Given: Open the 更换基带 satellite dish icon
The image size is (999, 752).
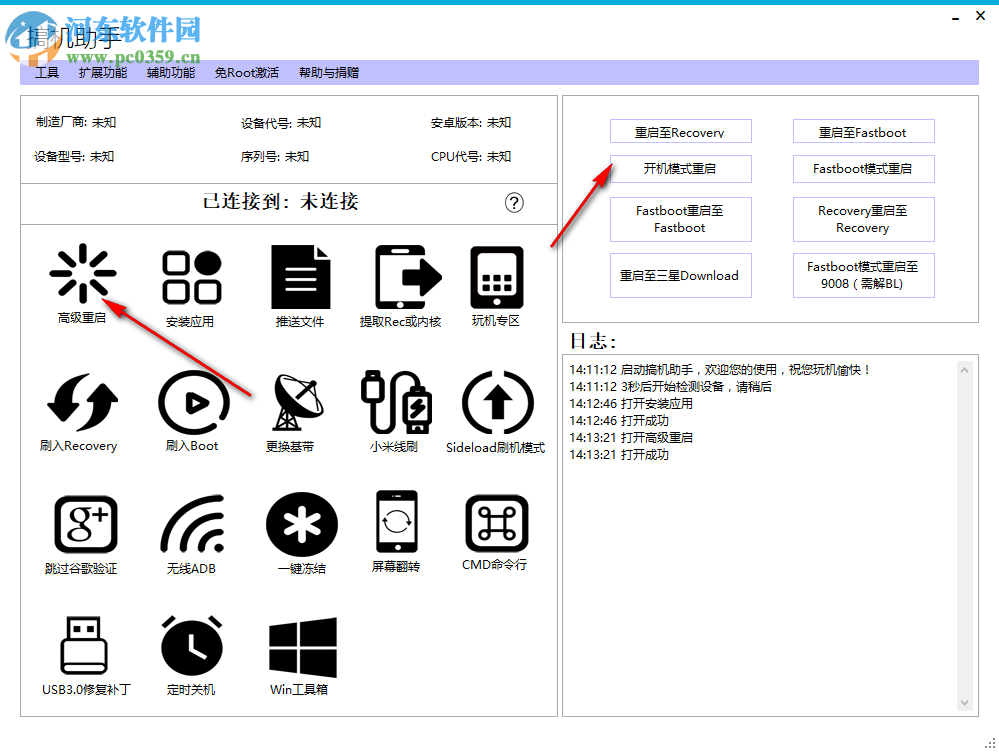Looking at the screenshot, I should coord(298,403).
